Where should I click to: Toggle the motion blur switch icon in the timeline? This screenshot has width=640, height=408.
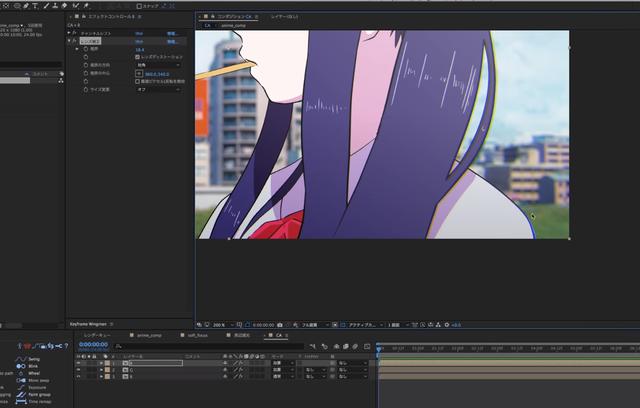(355, 346)
